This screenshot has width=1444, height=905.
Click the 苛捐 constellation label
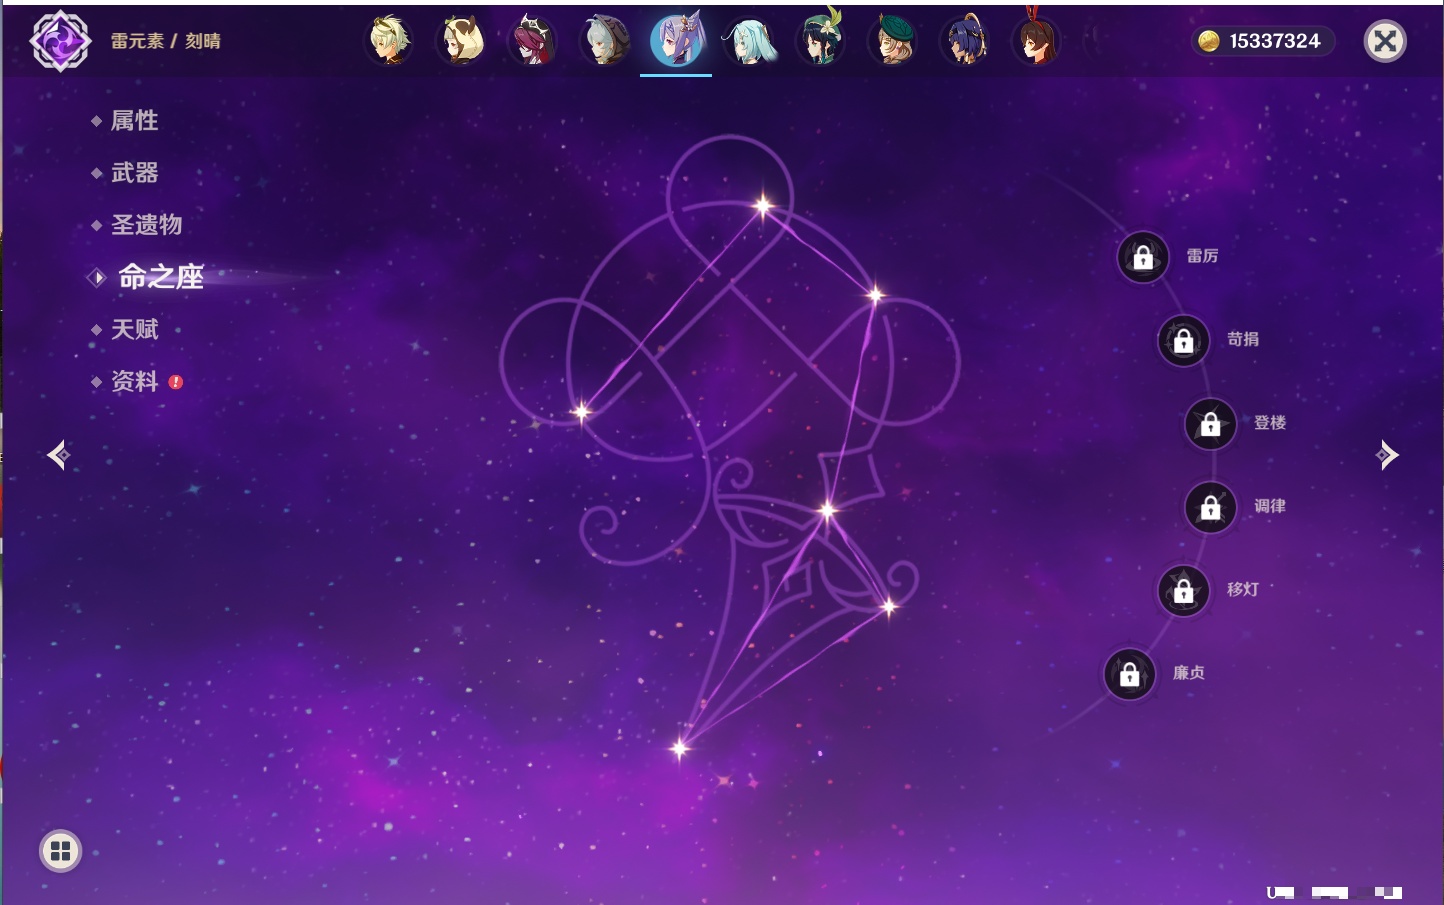coord(1243,339)
